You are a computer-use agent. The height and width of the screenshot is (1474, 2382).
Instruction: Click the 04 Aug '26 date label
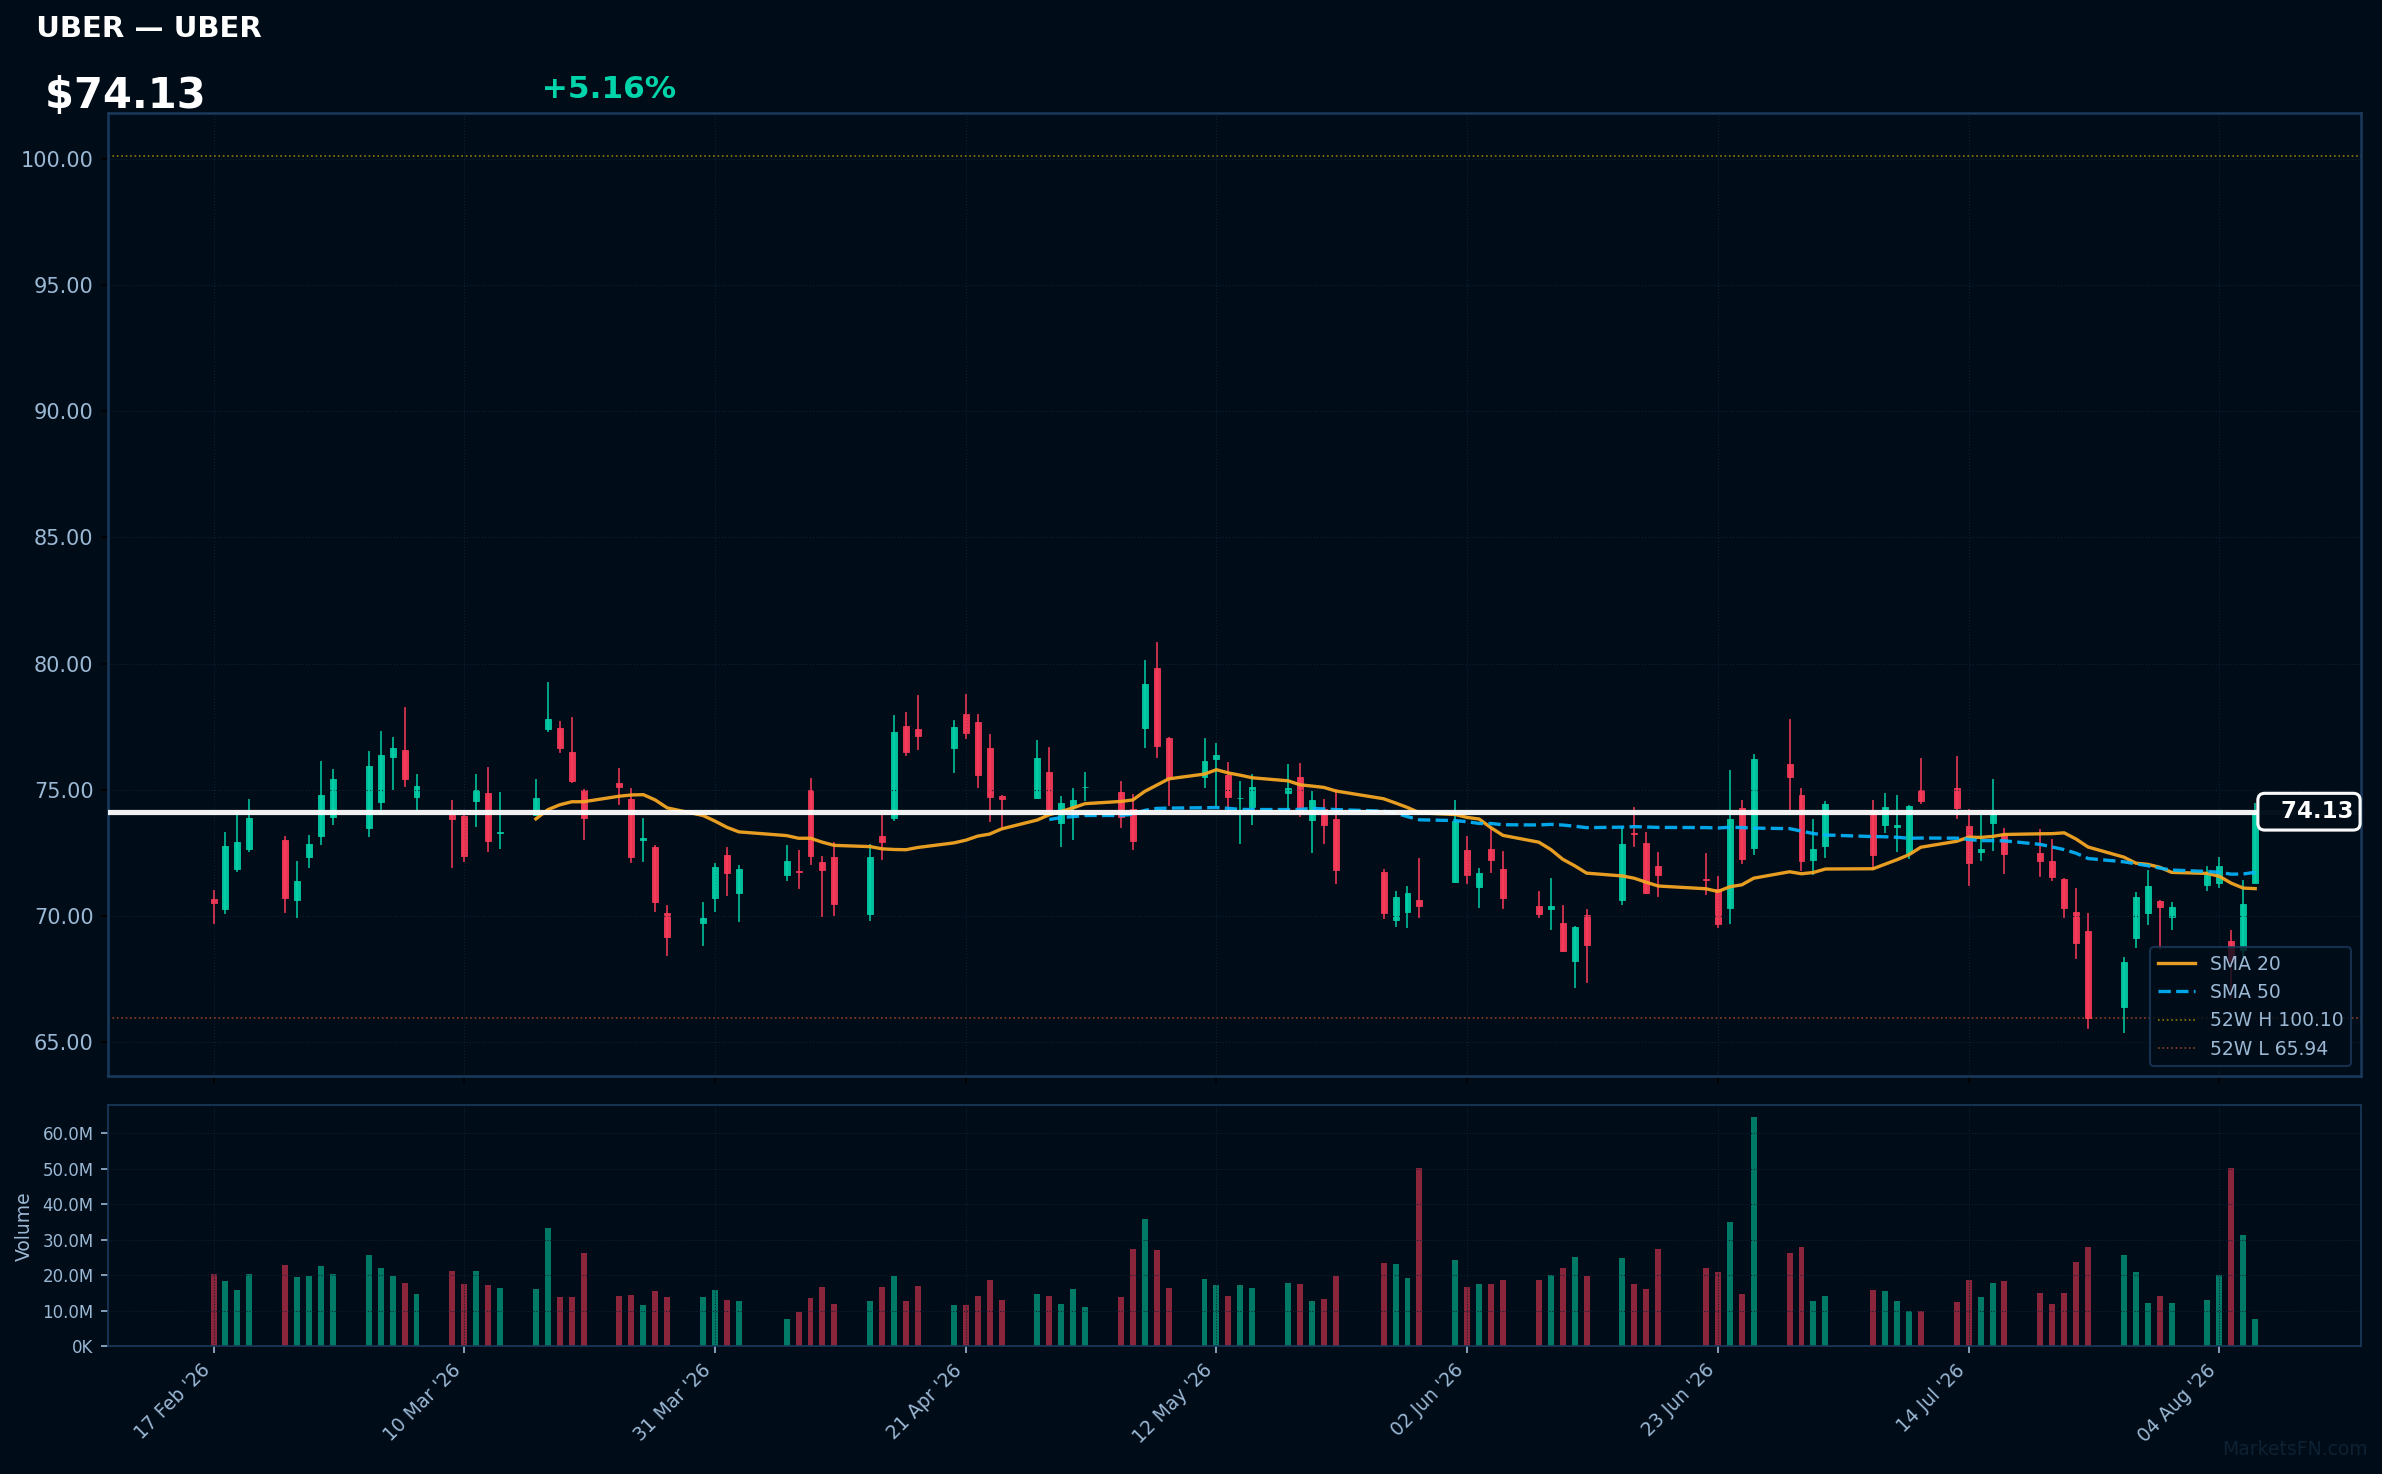[x=2176, y=1401]
